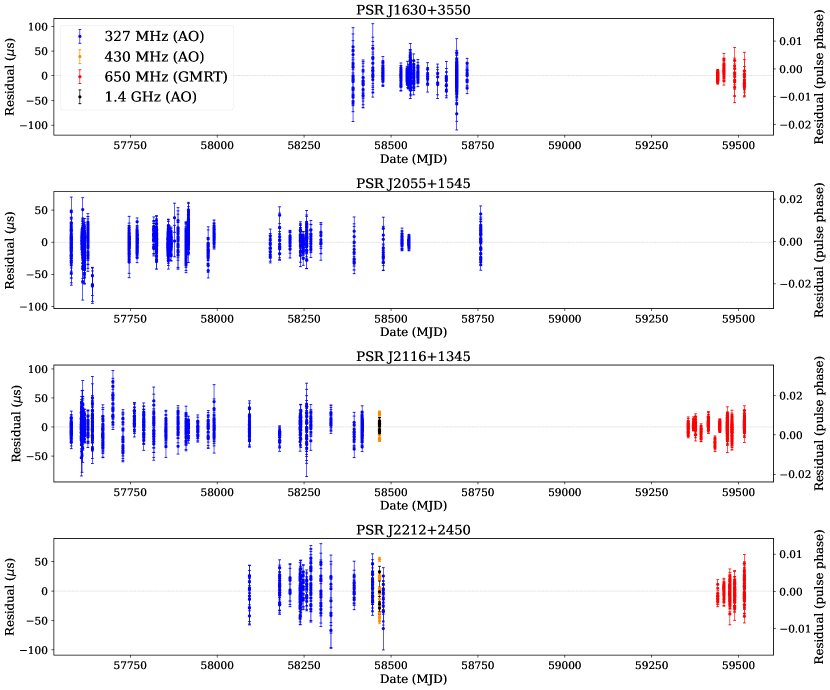Click the red 650 MHz data cluster in PSR J1630+3550
This screenshot has height=690, width=830.
(731, 75)
